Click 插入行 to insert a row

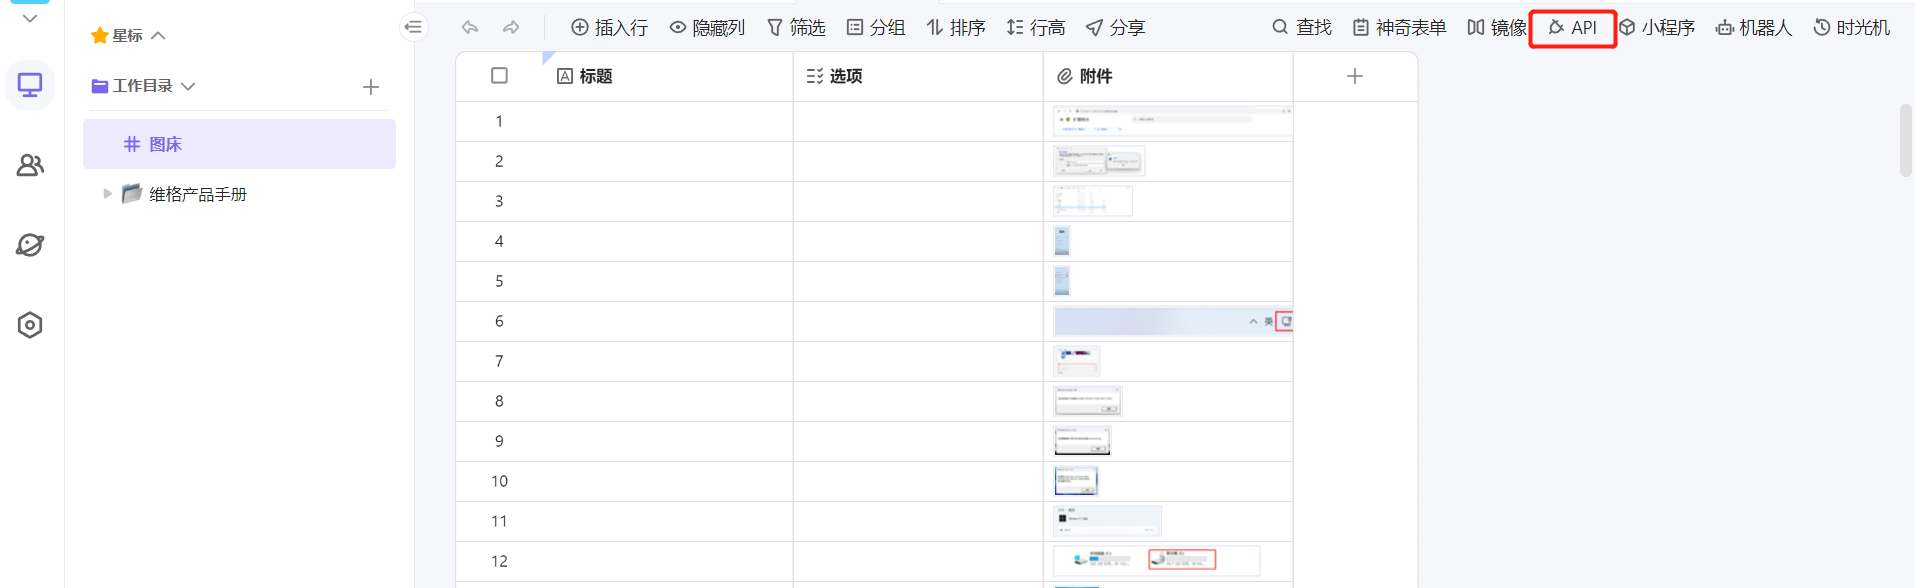tap(609, 28)
